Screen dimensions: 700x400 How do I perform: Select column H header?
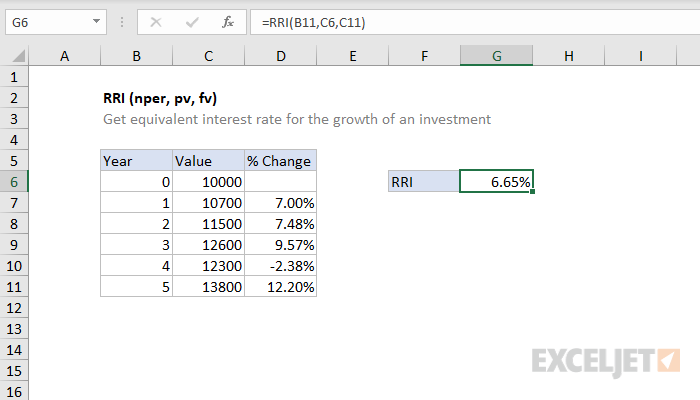tap(569, 56)
